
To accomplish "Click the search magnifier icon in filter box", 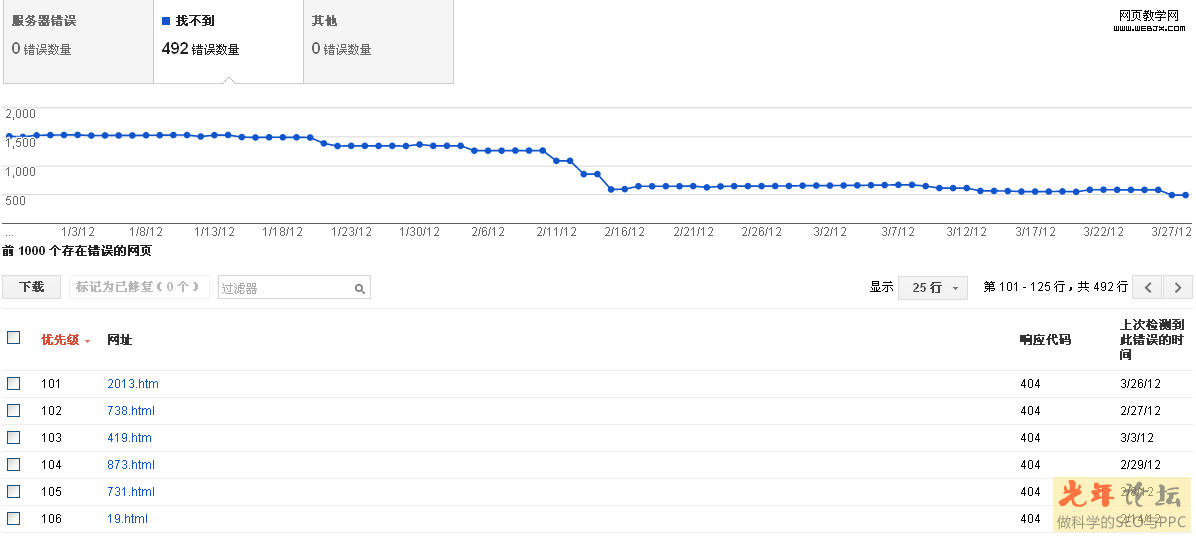I will [360, 288].
